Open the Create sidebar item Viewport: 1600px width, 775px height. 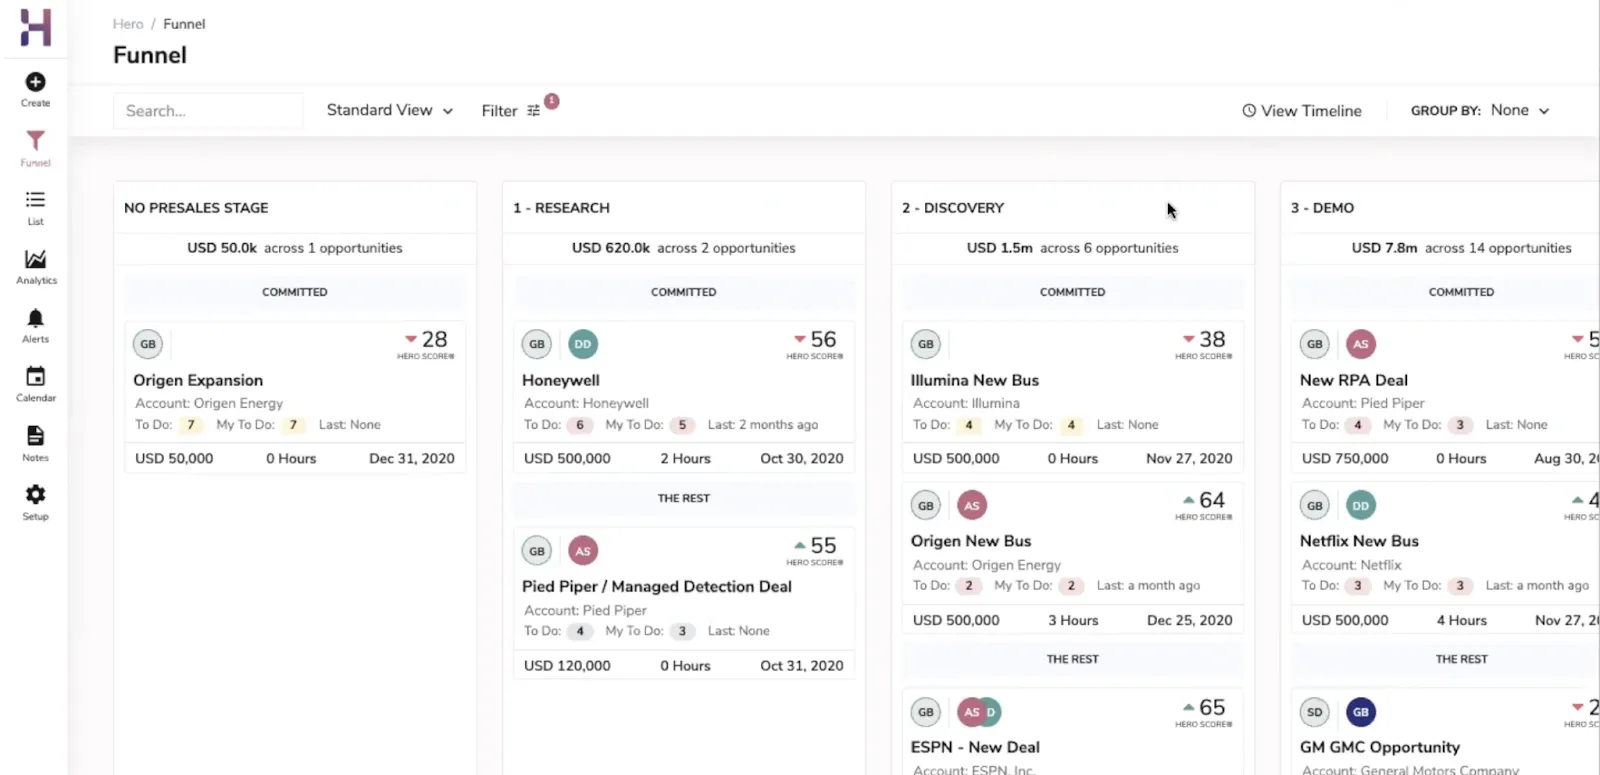point(35,89)
